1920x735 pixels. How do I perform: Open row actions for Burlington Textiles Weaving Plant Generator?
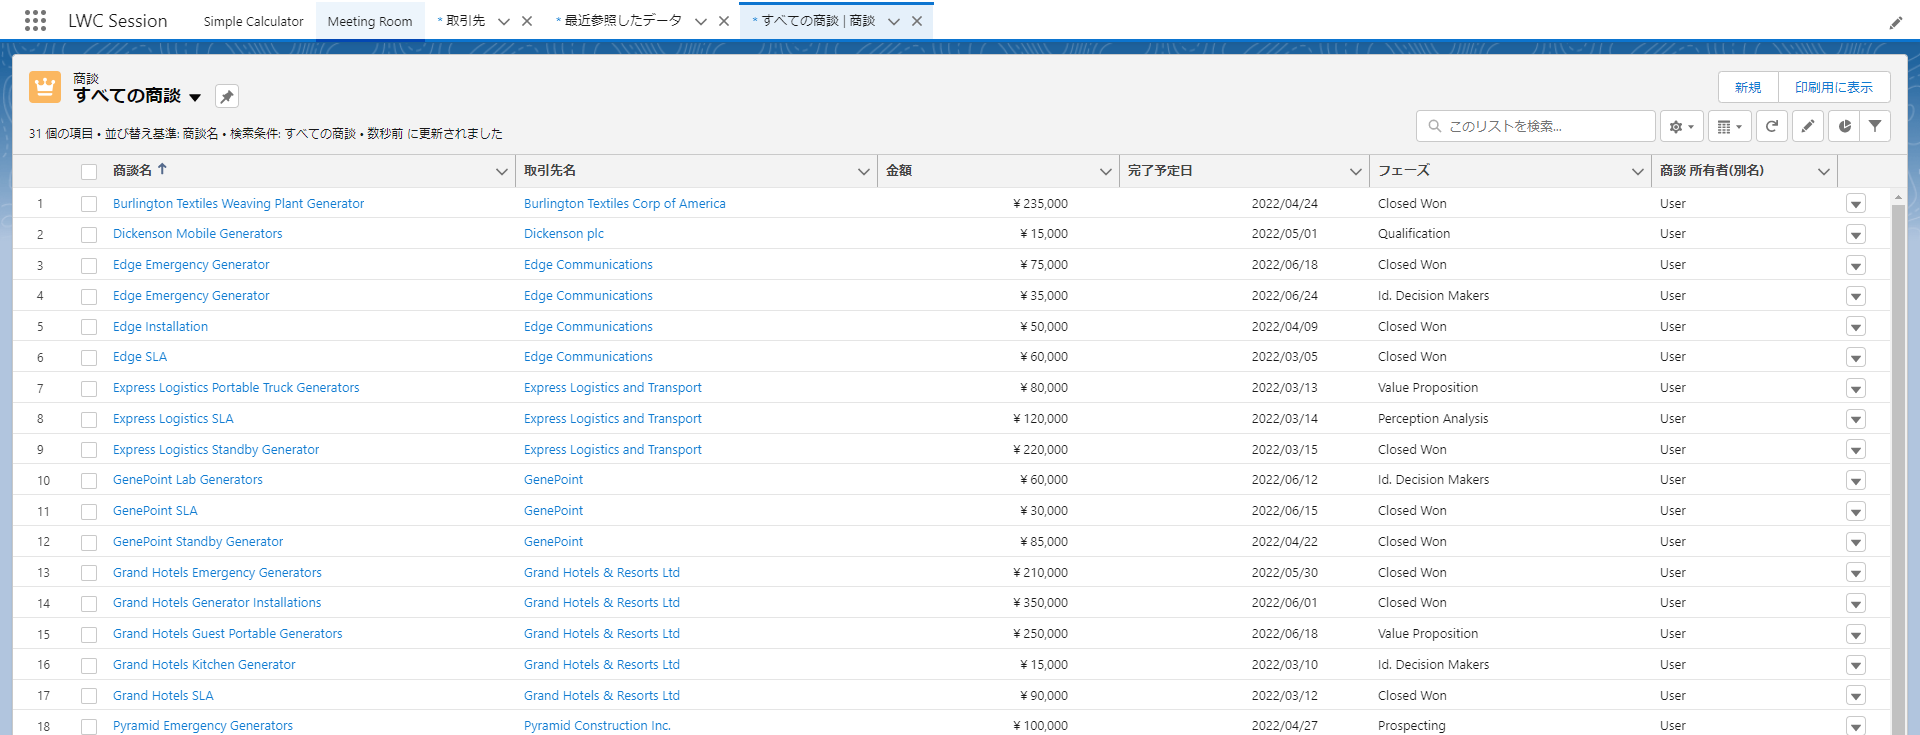[x=1856, y=204]
